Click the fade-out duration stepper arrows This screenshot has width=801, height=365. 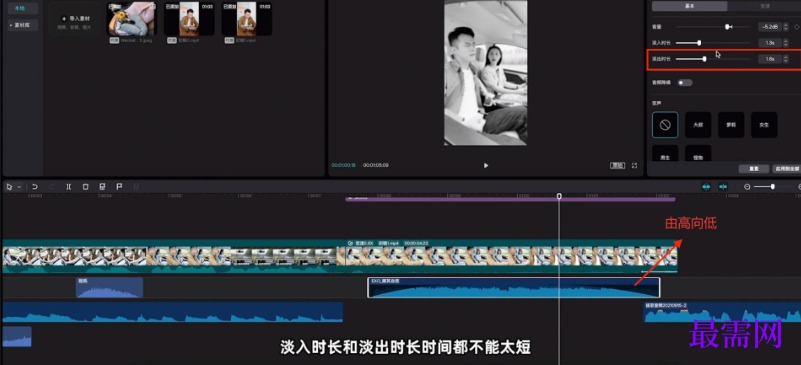pos(785,59)
